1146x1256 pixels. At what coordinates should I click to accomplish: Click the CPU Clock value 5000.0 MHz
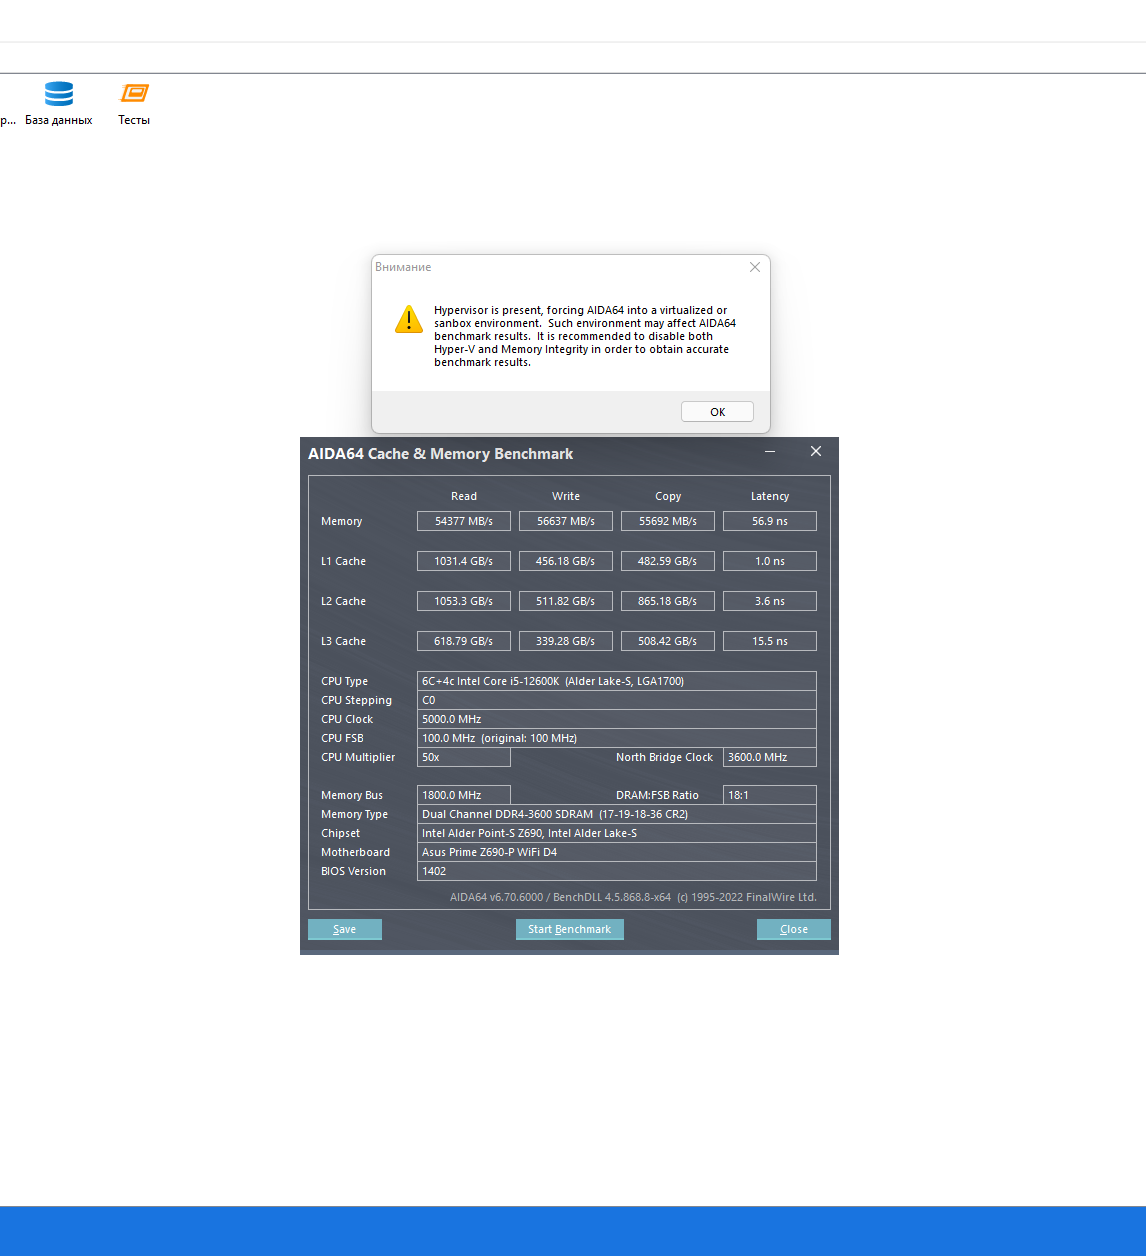coord(617,719)
